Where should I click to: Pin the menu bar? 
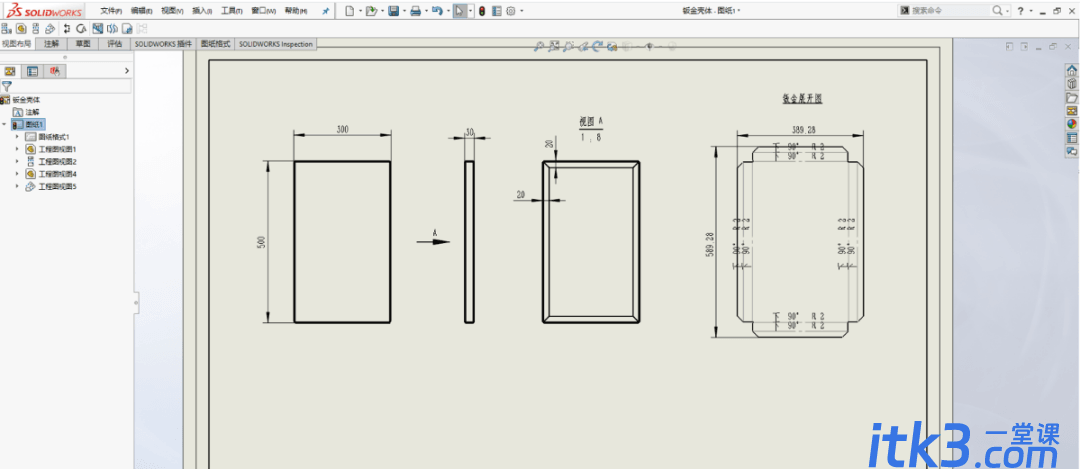326,11
